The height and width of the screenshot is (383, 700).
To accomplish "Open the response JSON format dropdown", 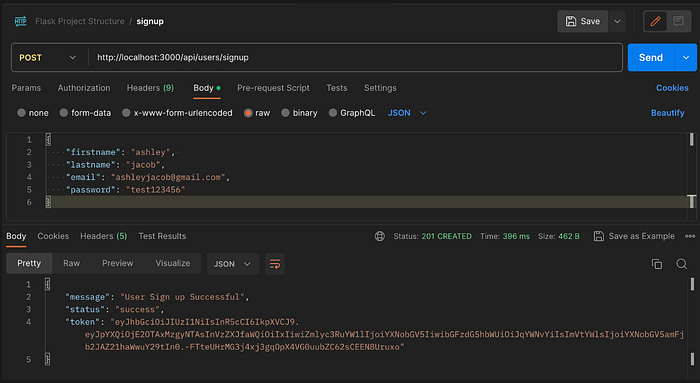I will tap(233, 264).
